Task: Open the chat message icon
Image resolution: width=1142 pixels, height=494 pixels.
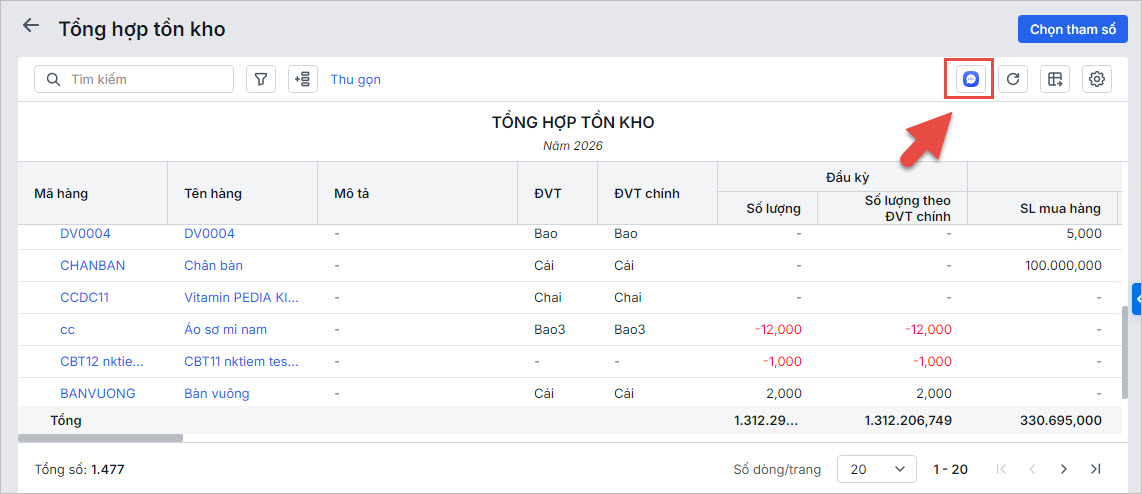Action: click(x=970, y=79)
